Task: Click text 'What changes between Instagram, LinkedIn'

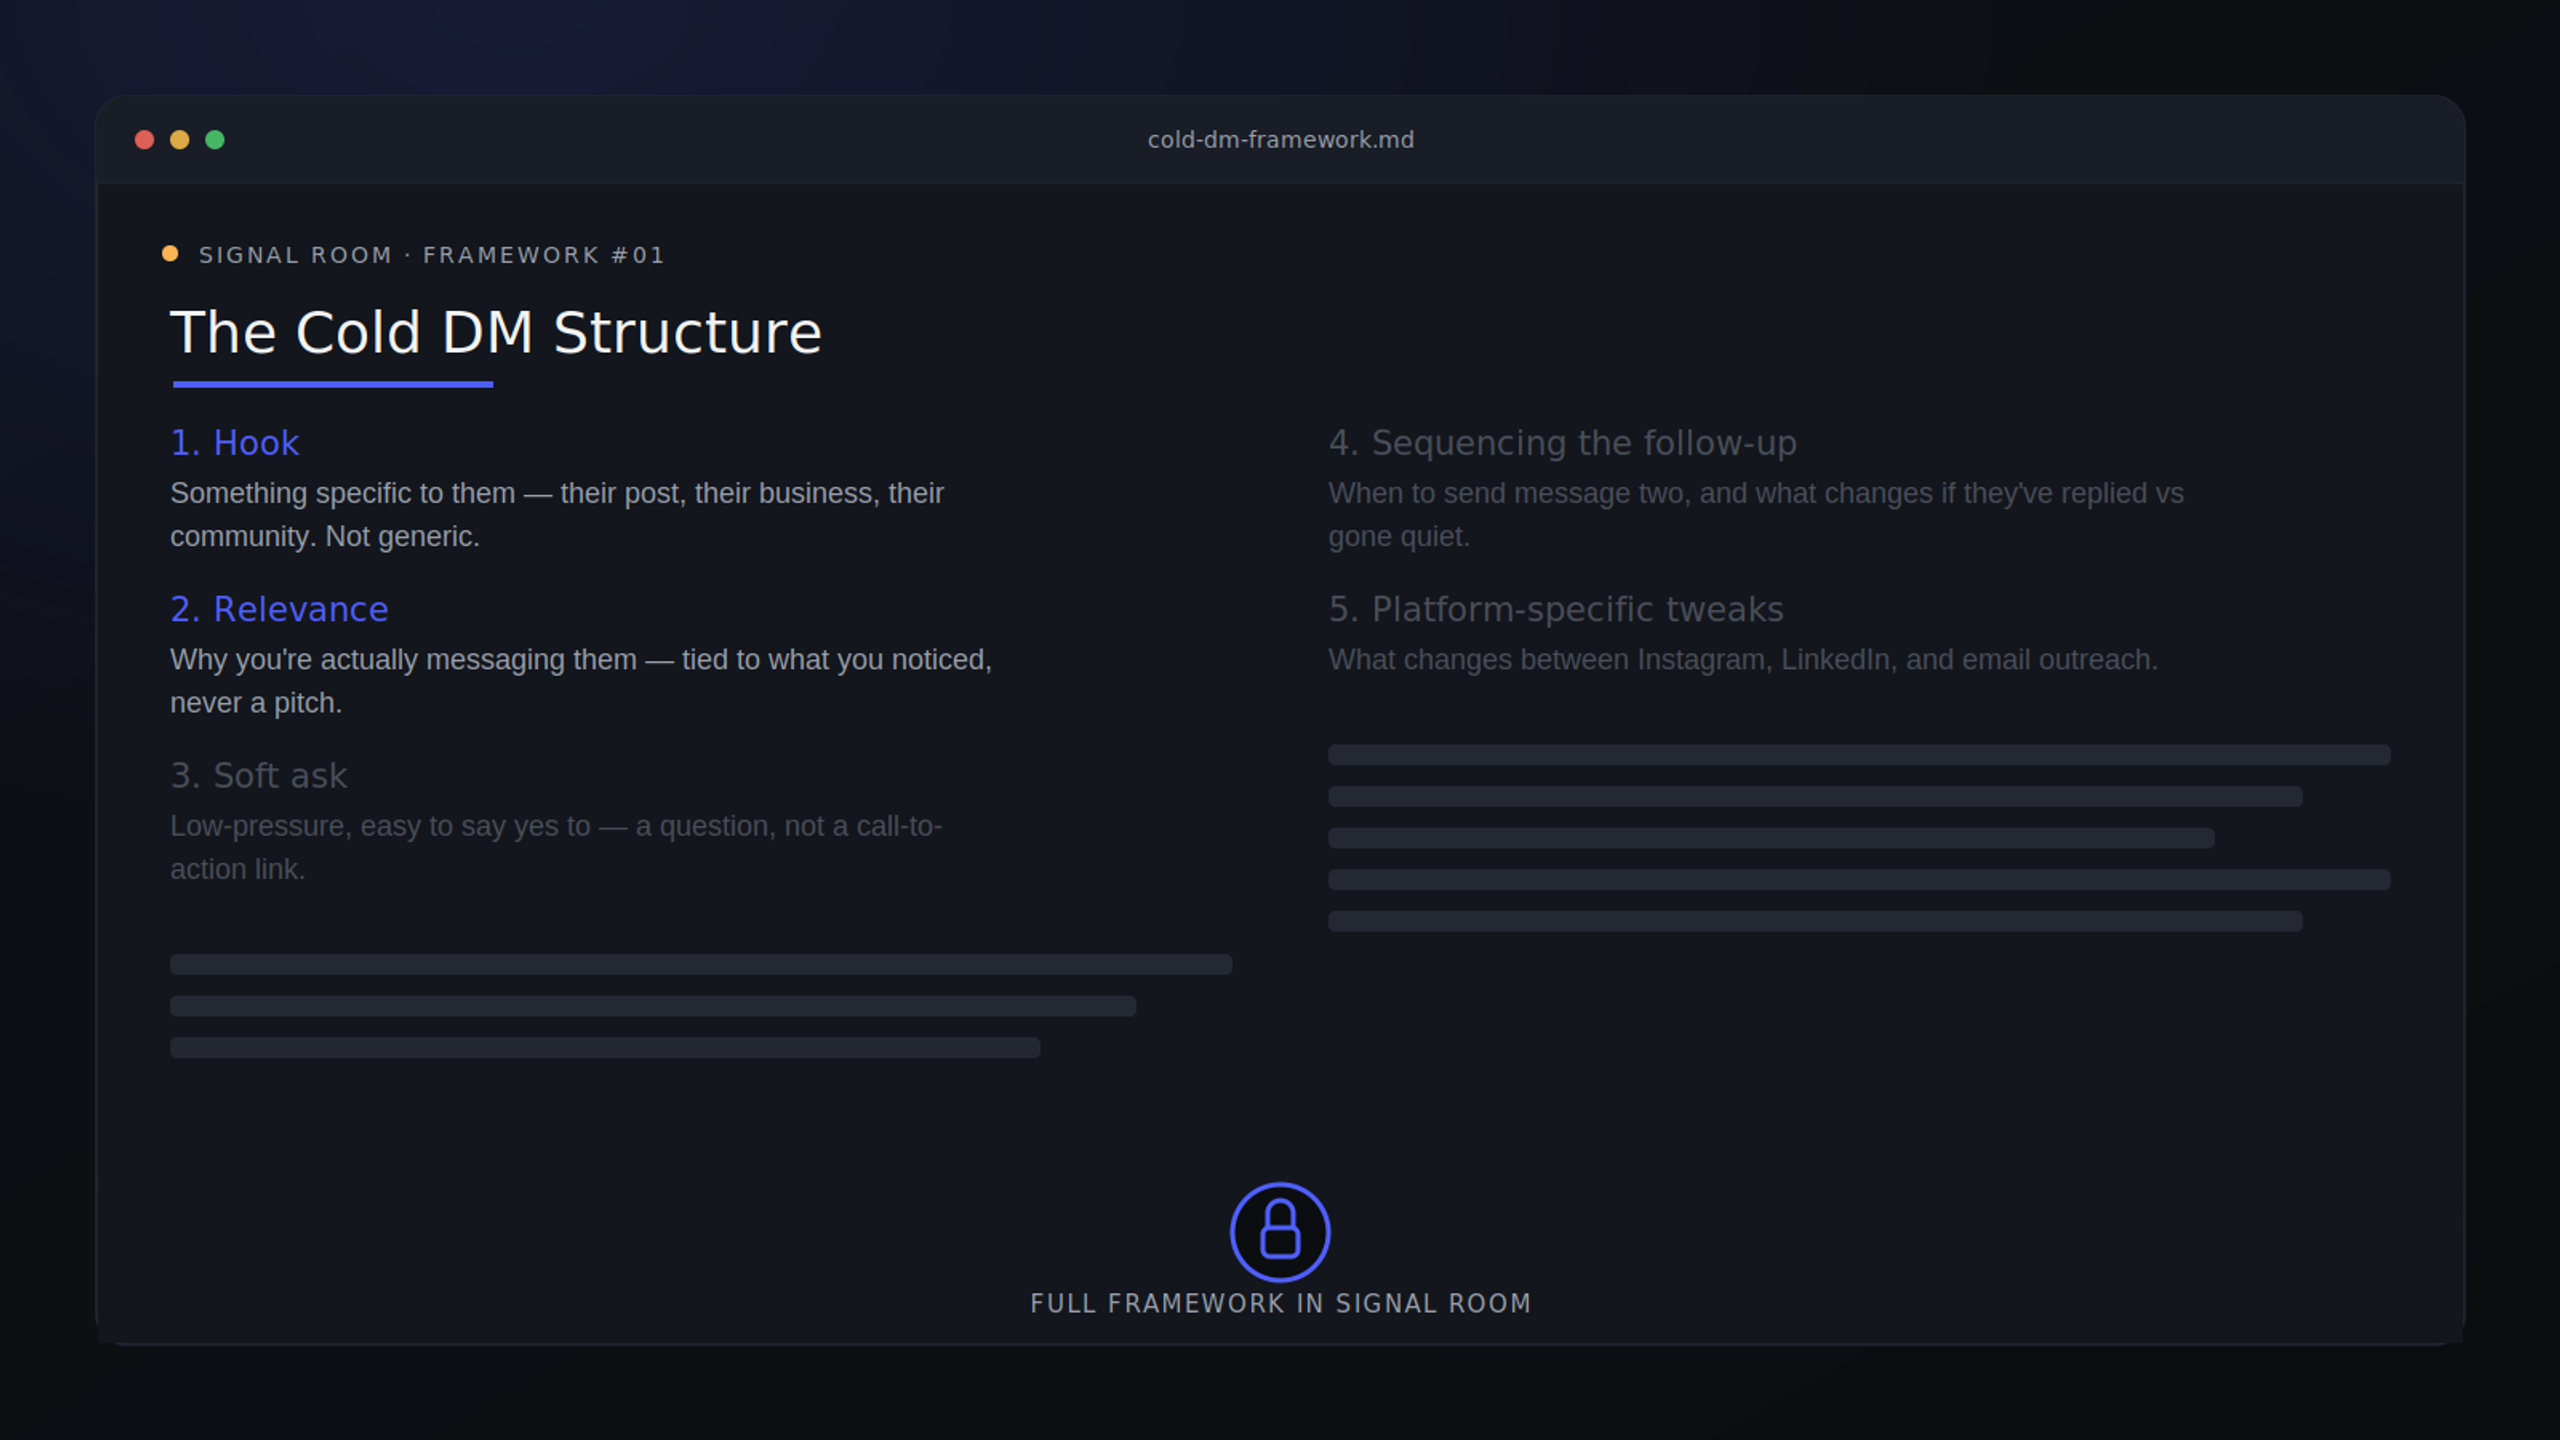Action: tap(1743, 660)
